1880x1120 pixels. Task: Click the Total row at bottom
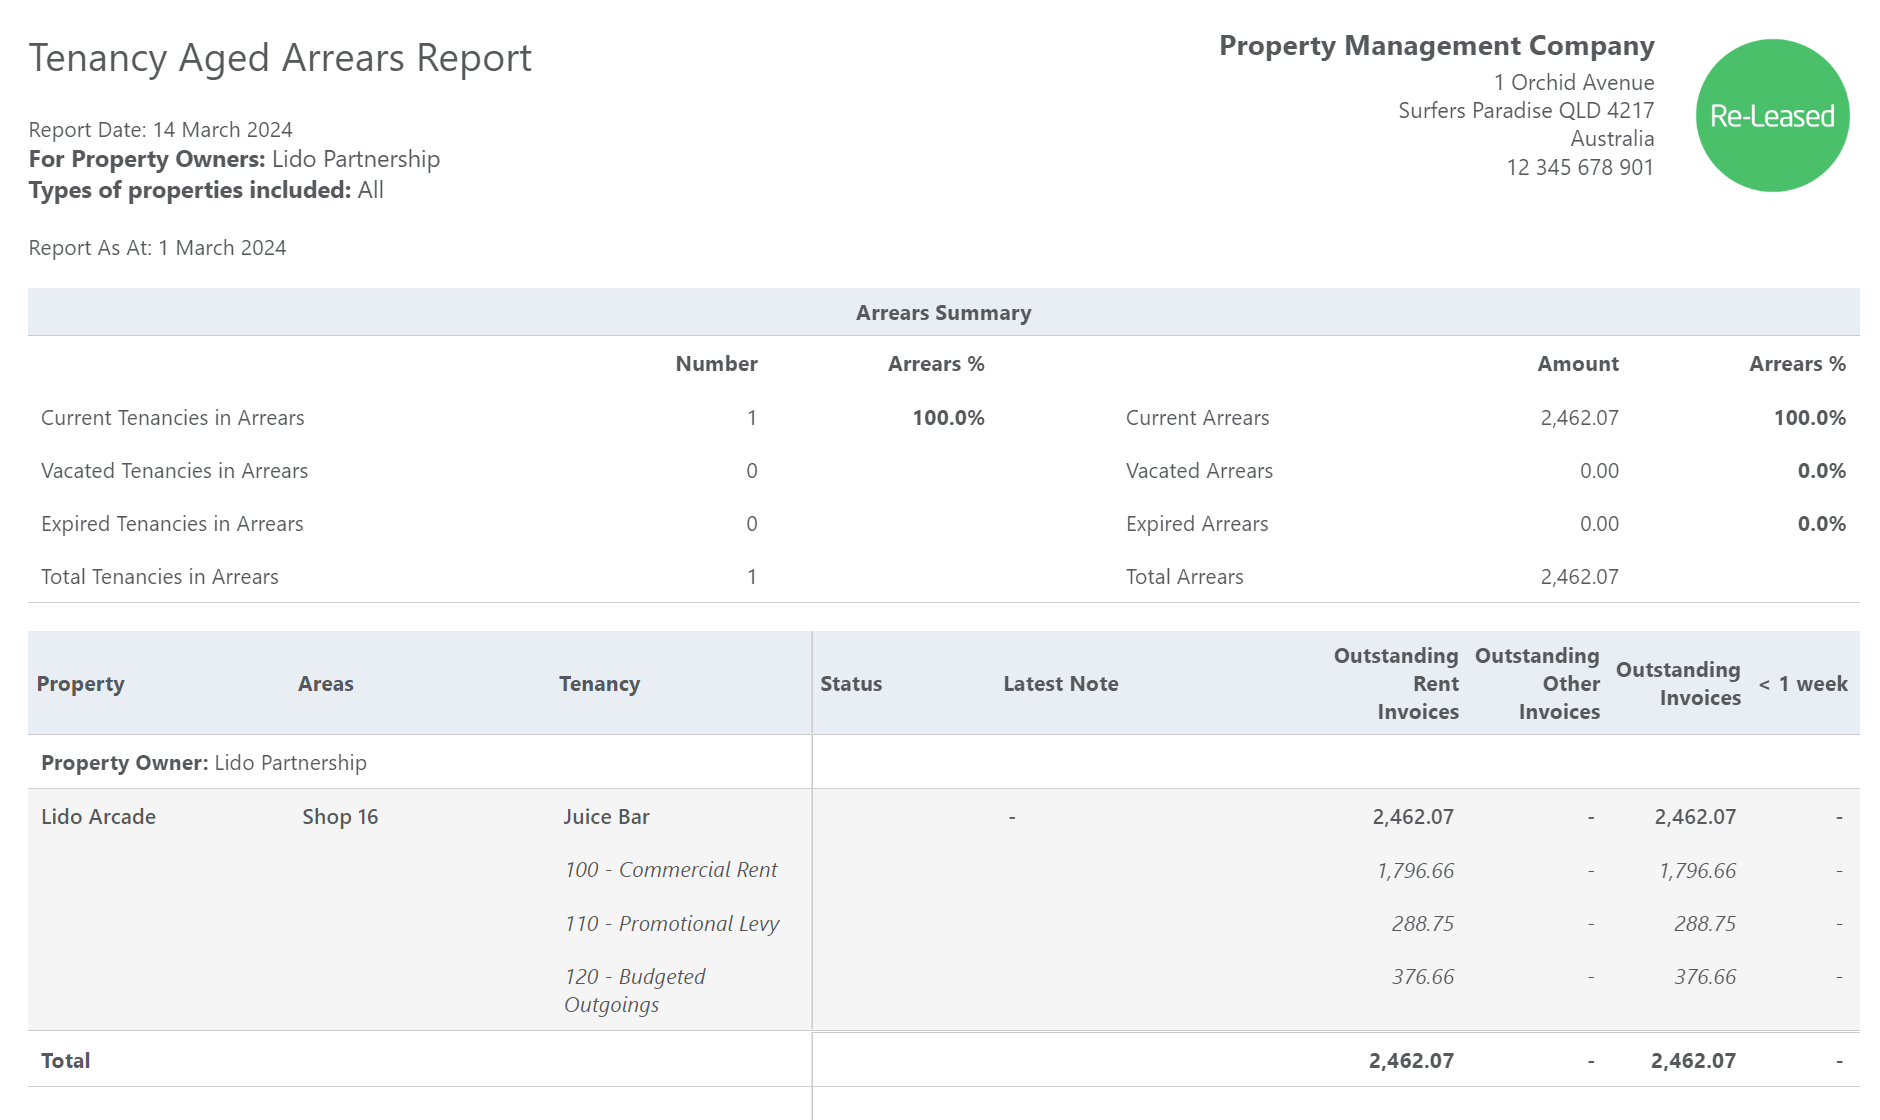pos(64,1060)
